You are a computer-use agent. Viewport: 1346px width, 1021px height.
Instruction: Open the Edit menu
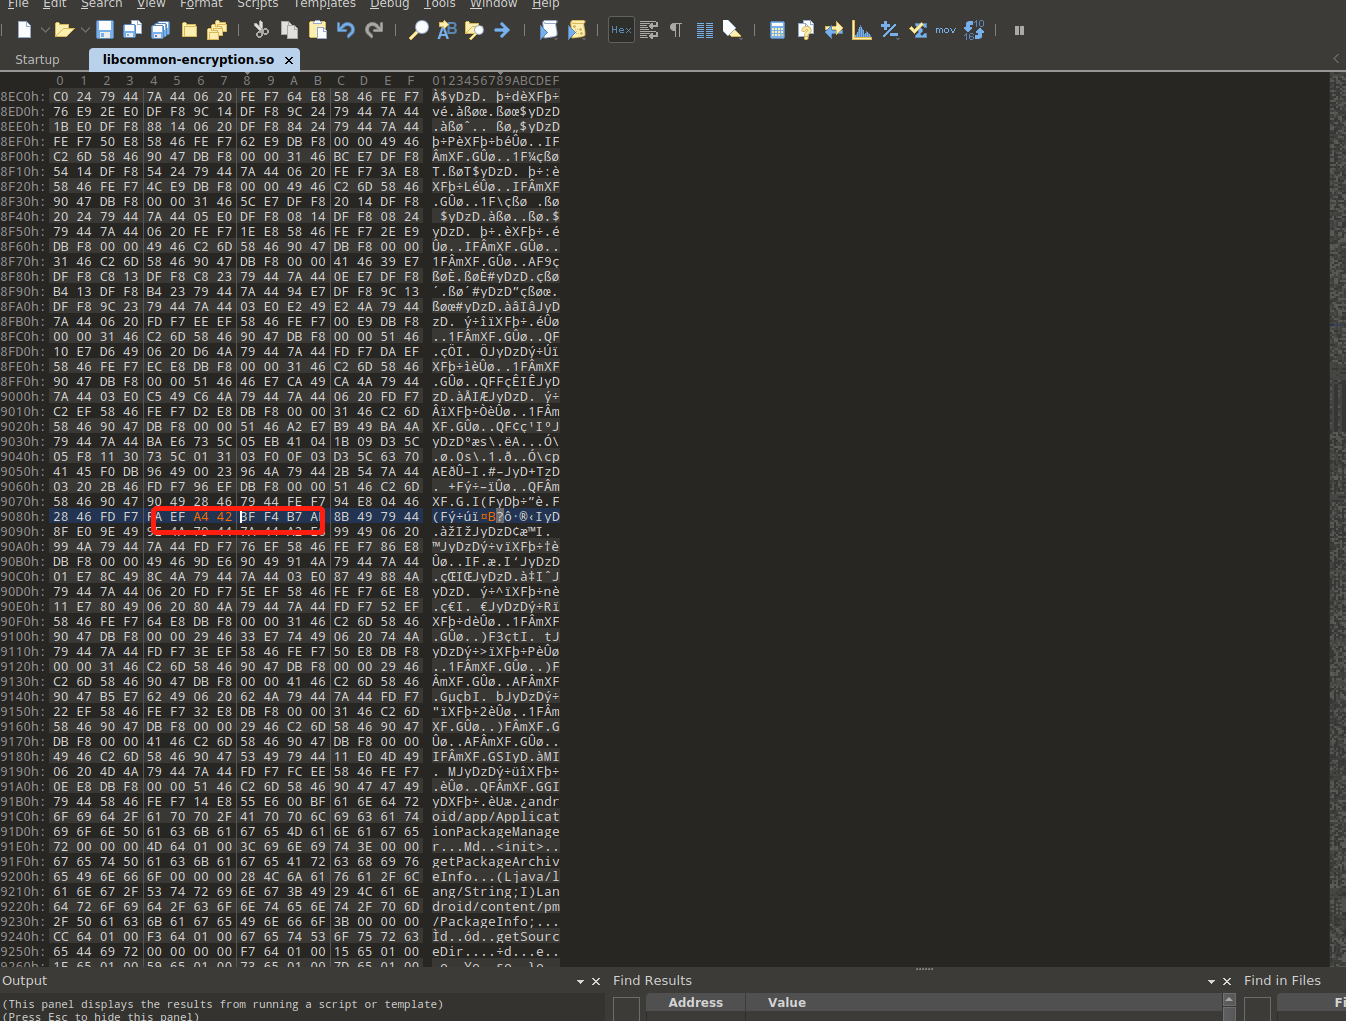pos(55,4)
